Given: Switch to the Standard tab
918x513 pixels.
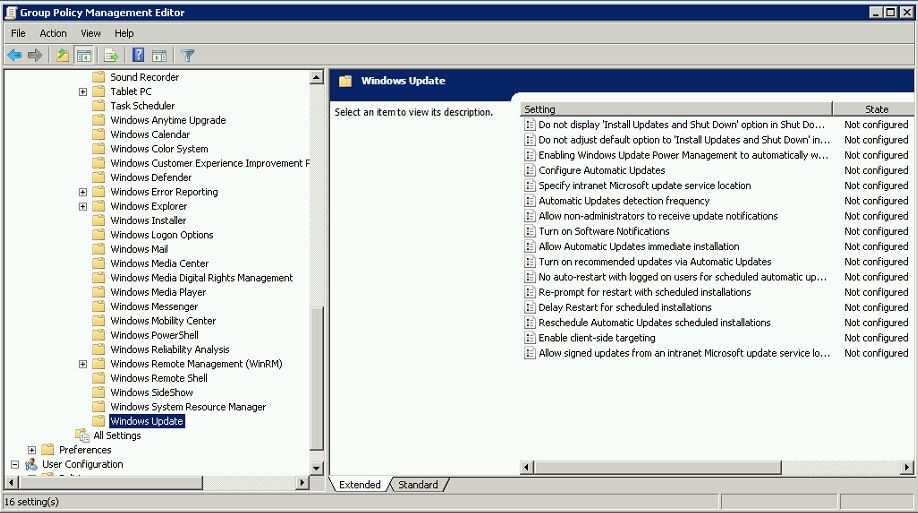Looking at the screenshot, I should tap(418, 485).
